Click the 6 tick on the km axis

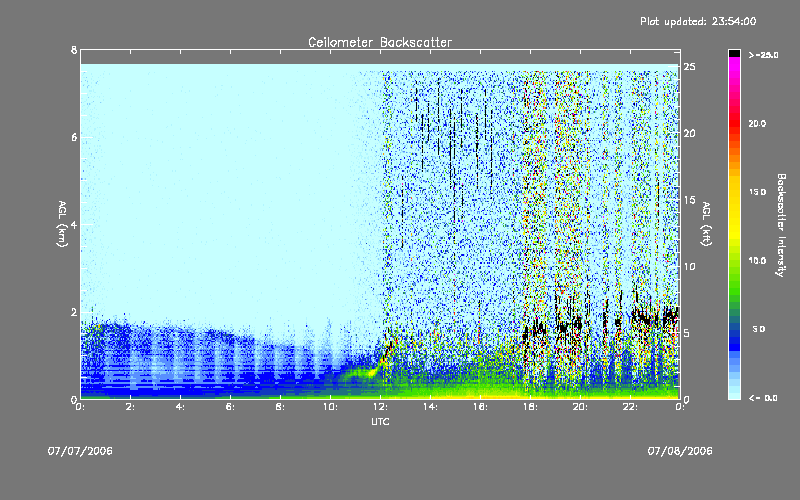pos(74,138)
